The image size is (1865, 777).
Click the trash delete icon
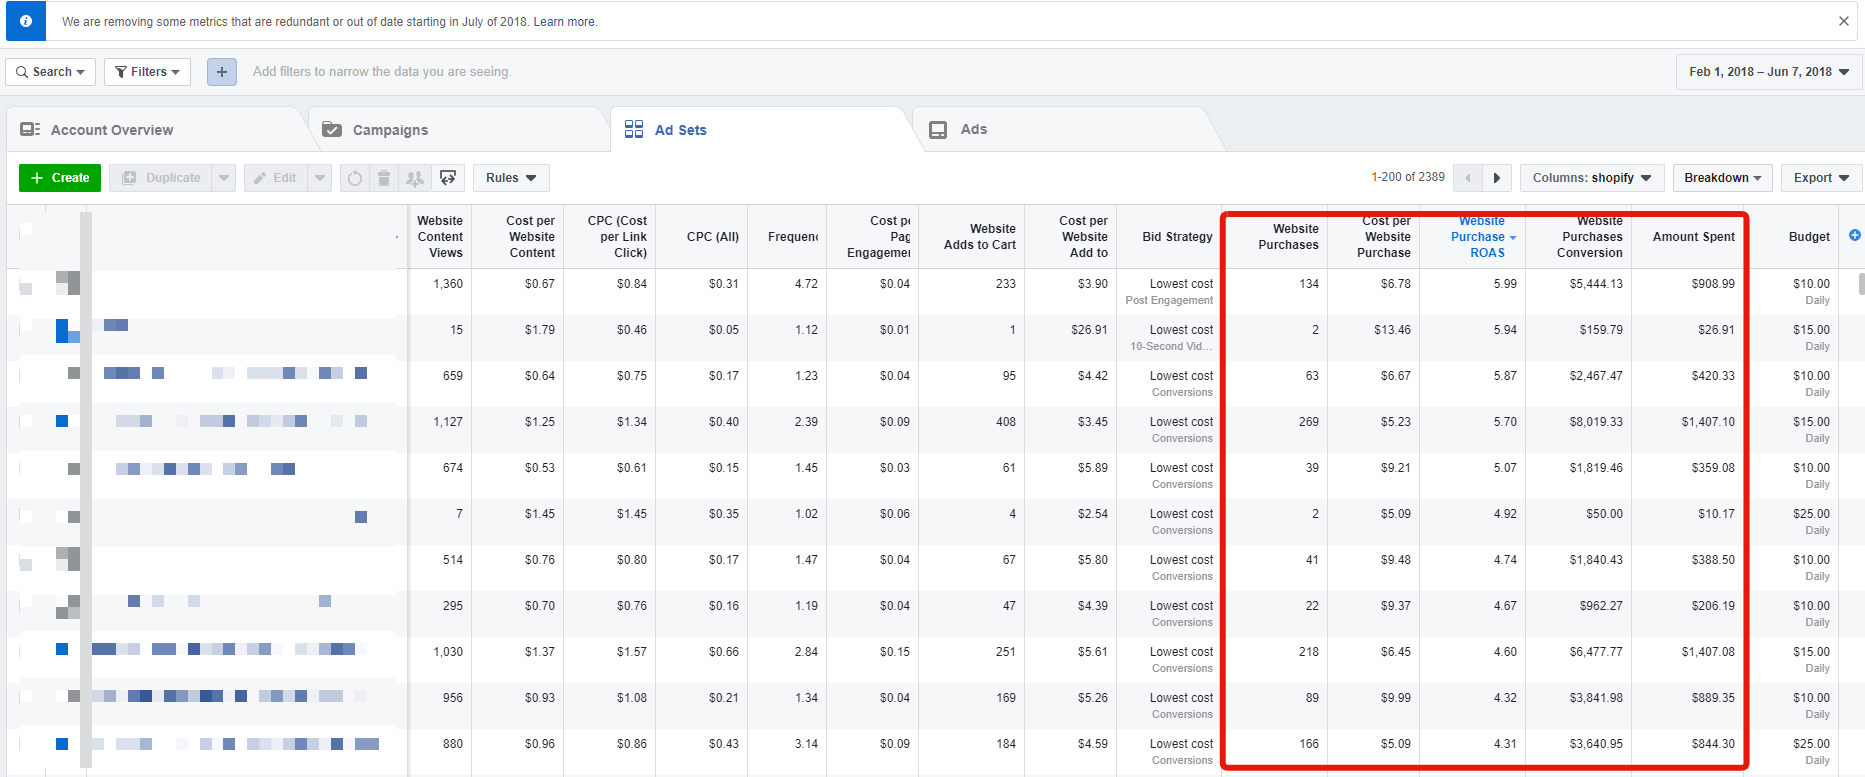[x=384, y=178]
